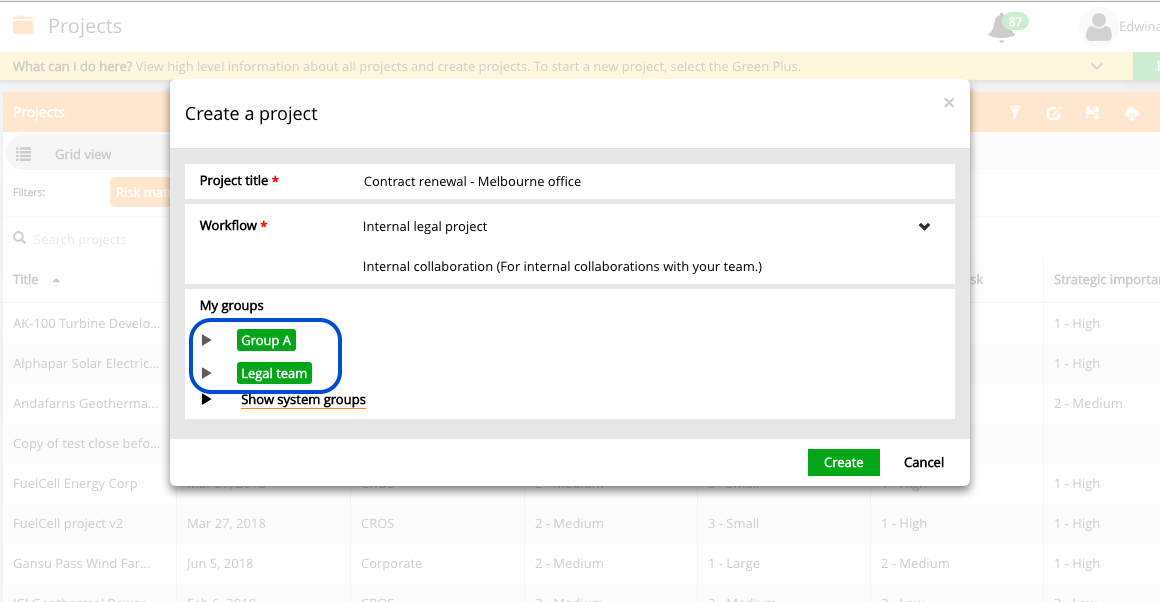Image resolution: width=1160 pixels, height=602 pixels.
Task: Click the Projects page heading
Action: 85,26
